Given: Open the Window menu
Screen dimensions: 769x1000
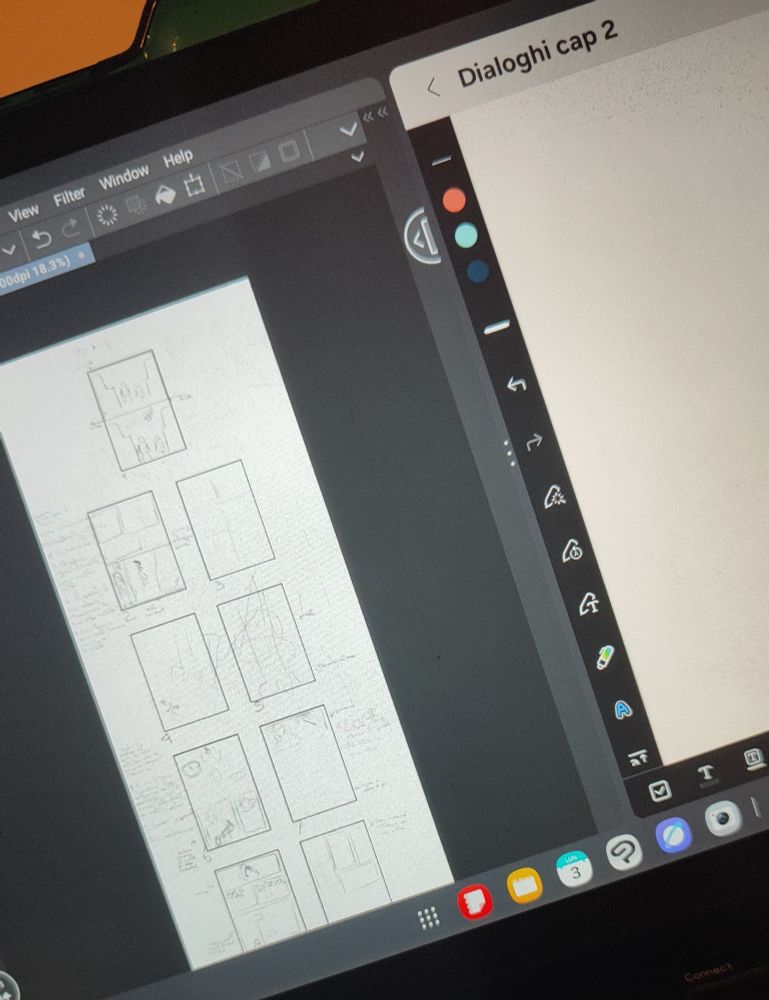Looking at the screenshot, I should pos(124,177).
